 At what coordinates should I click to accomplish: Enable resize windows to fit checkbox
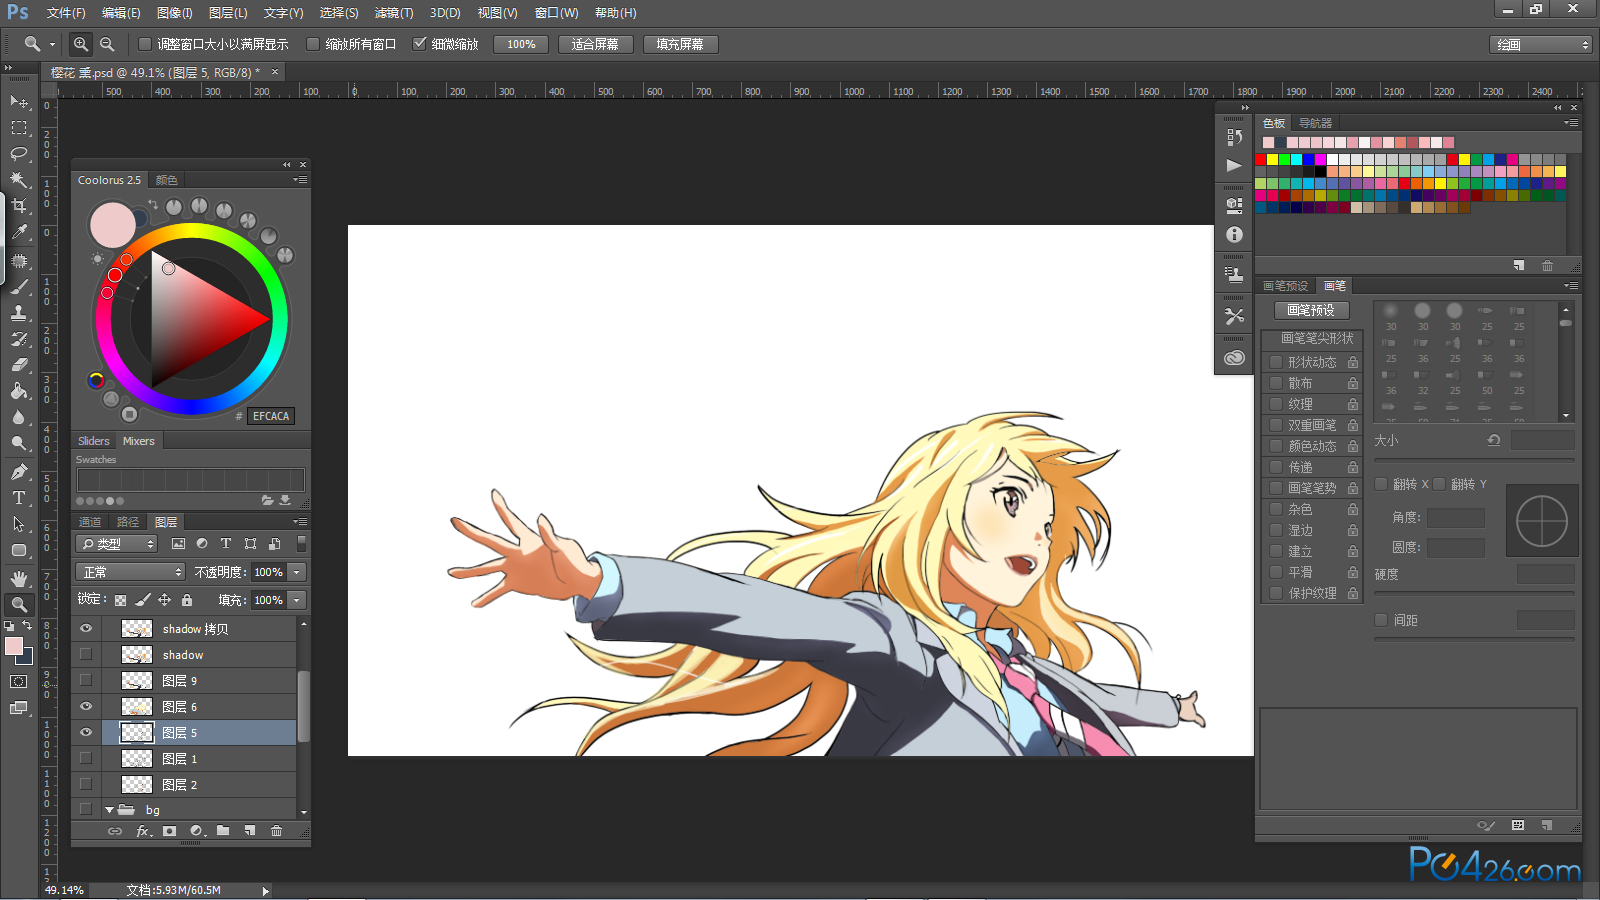(x=145, y=44)
